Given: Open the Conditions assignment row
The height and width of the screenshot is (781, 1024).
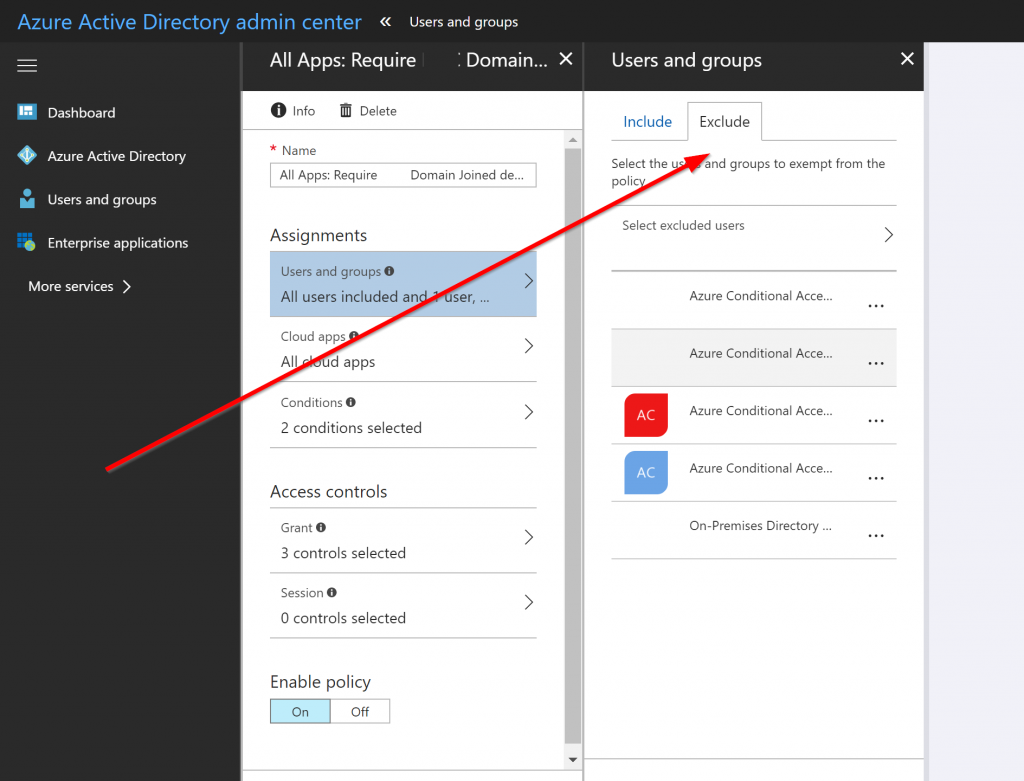Looking at the screenshot, I should (x=403, y=415).
